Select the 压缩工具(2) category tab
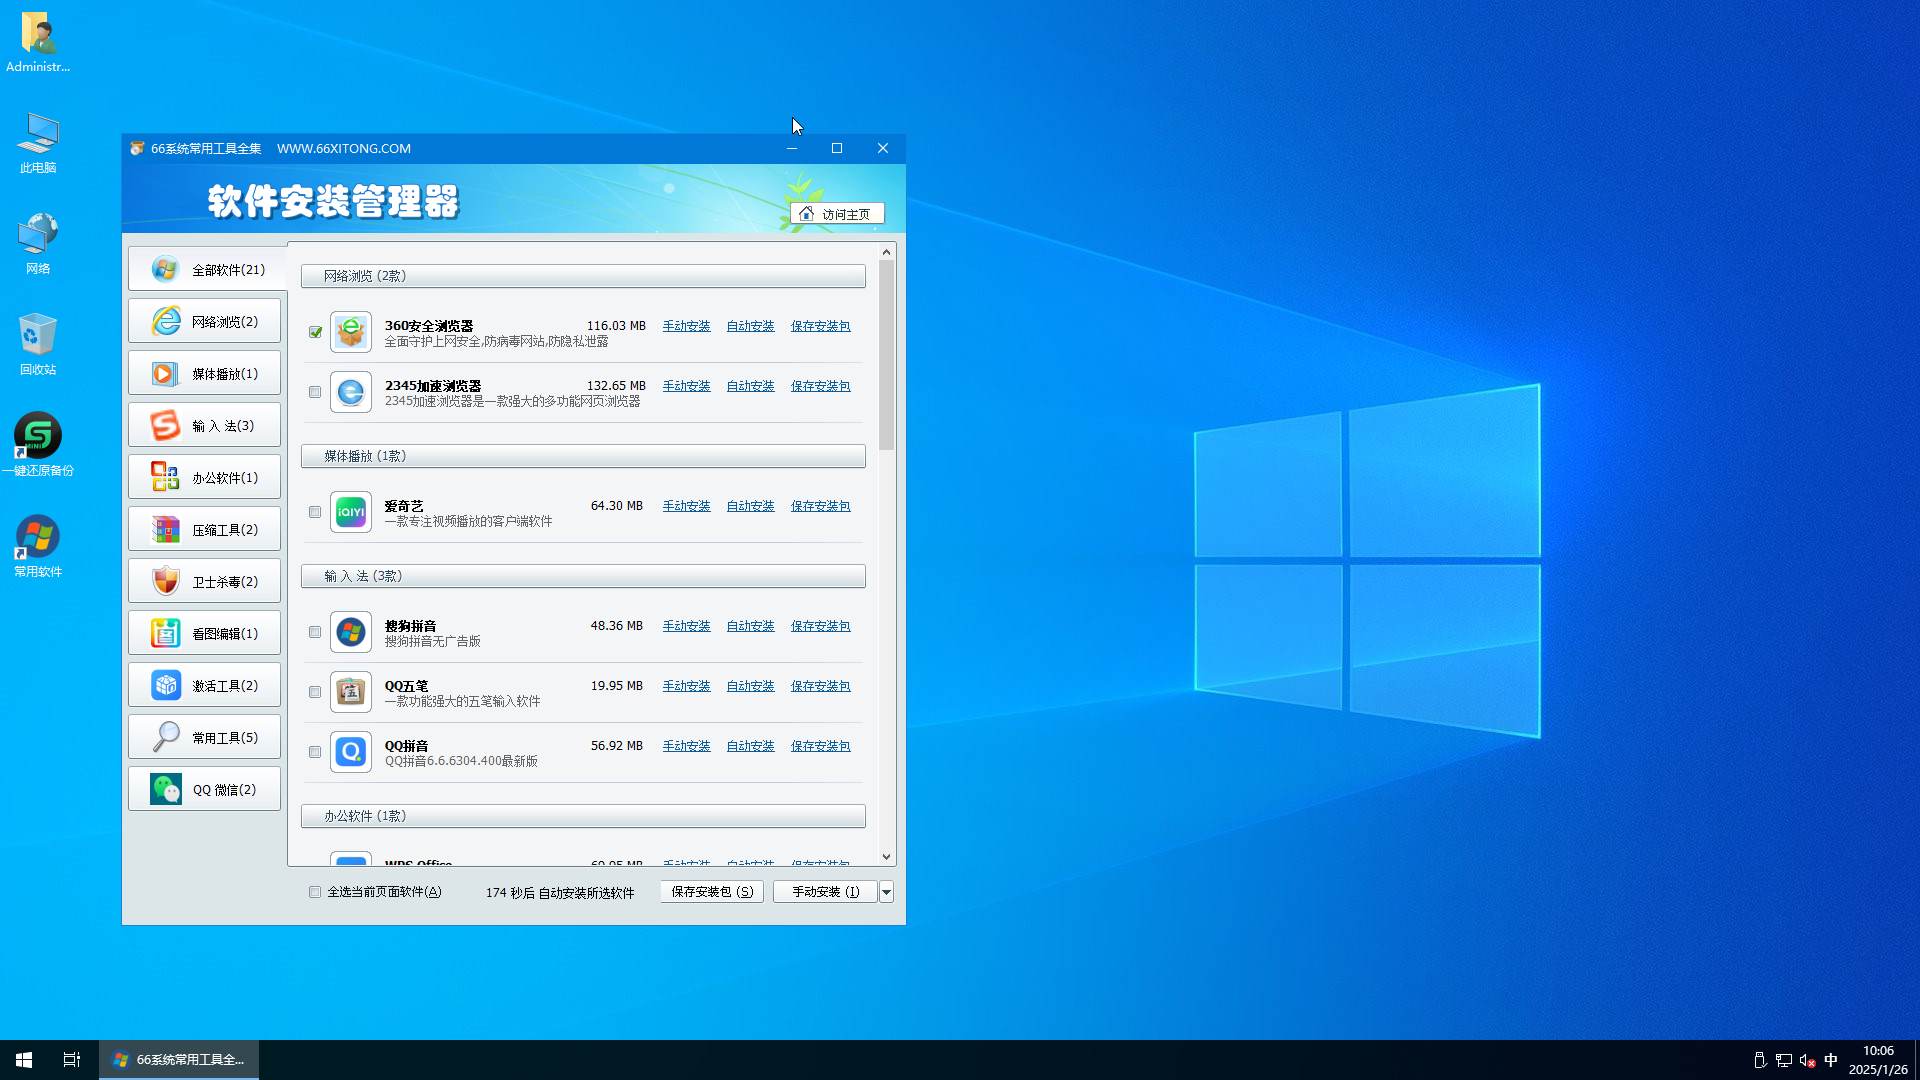Viewport: 1920px width, 1080px height. pyautogui.click(x=204, y=529)
